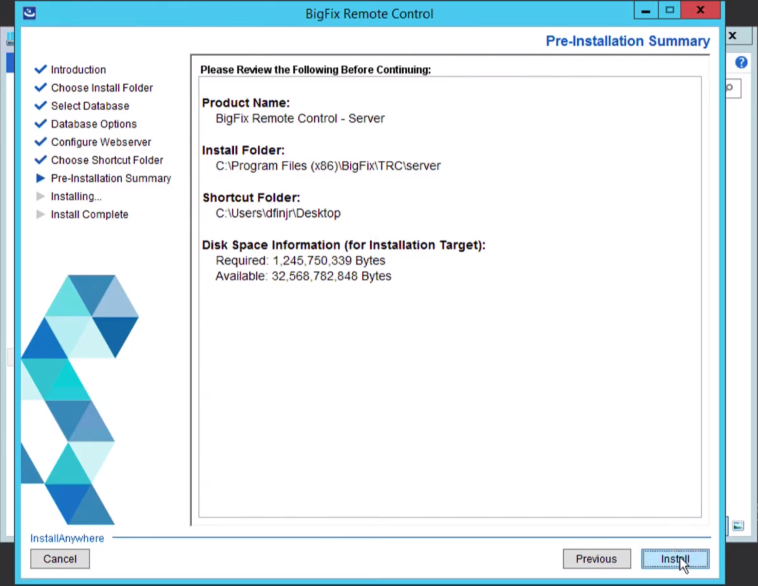
Task: Click the Disk Space Information heading
Action: point(344,245)
